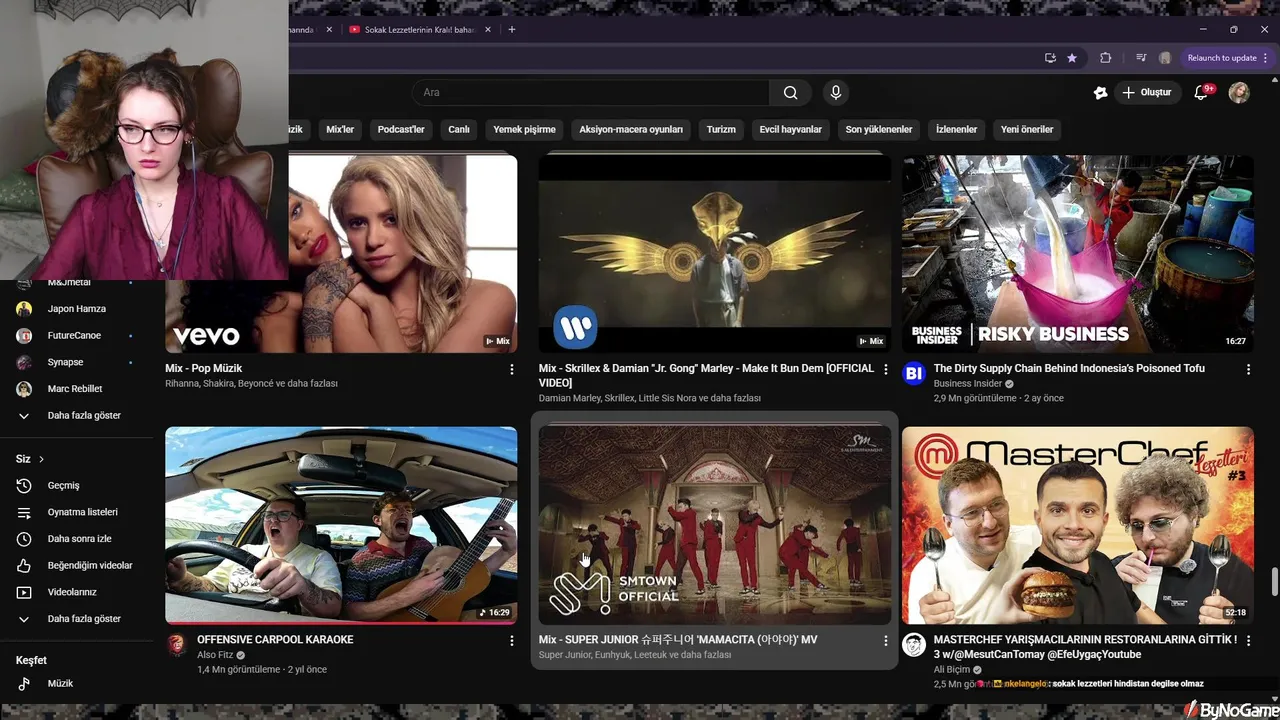The width and height of the screenshot is (1280, 720).
Task: Select the Turizm filter chip
Action: (x=721, y=129)
